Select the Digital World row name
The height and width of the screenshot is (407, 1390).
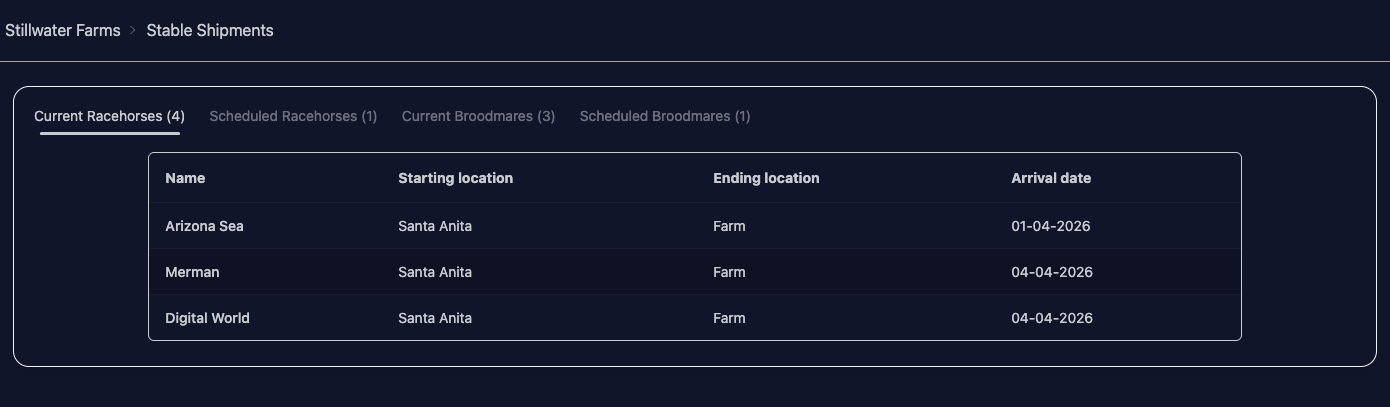pyautogui.click(x=207, y=318)
